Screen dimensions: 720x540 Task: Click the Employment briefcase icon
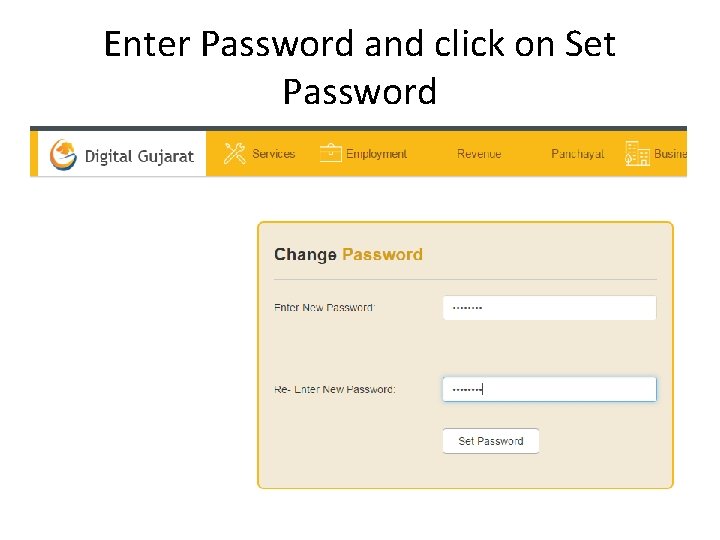331,153
